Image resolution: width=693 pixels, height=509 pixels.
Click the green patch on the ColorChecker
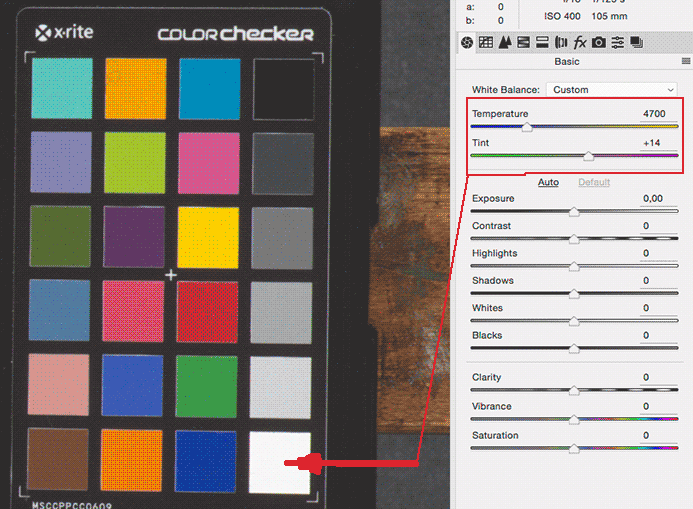coord(206,387)
